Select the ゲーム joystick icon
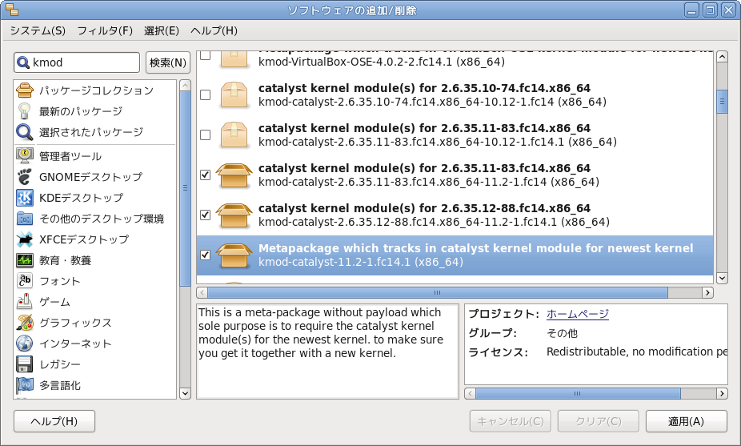 coord(25,301)
